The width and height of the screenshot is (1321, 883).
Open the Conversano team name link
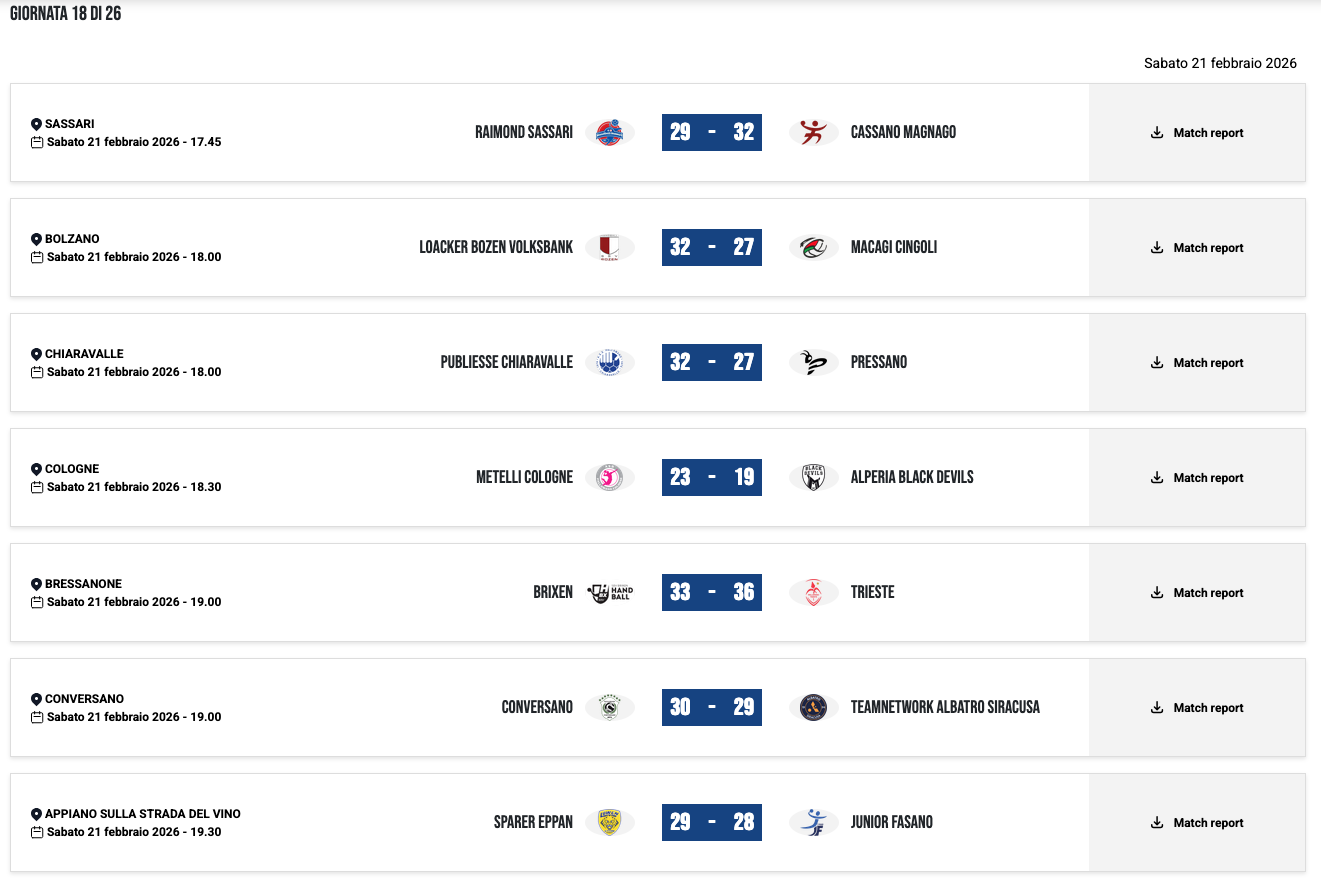tap(537, 707)
